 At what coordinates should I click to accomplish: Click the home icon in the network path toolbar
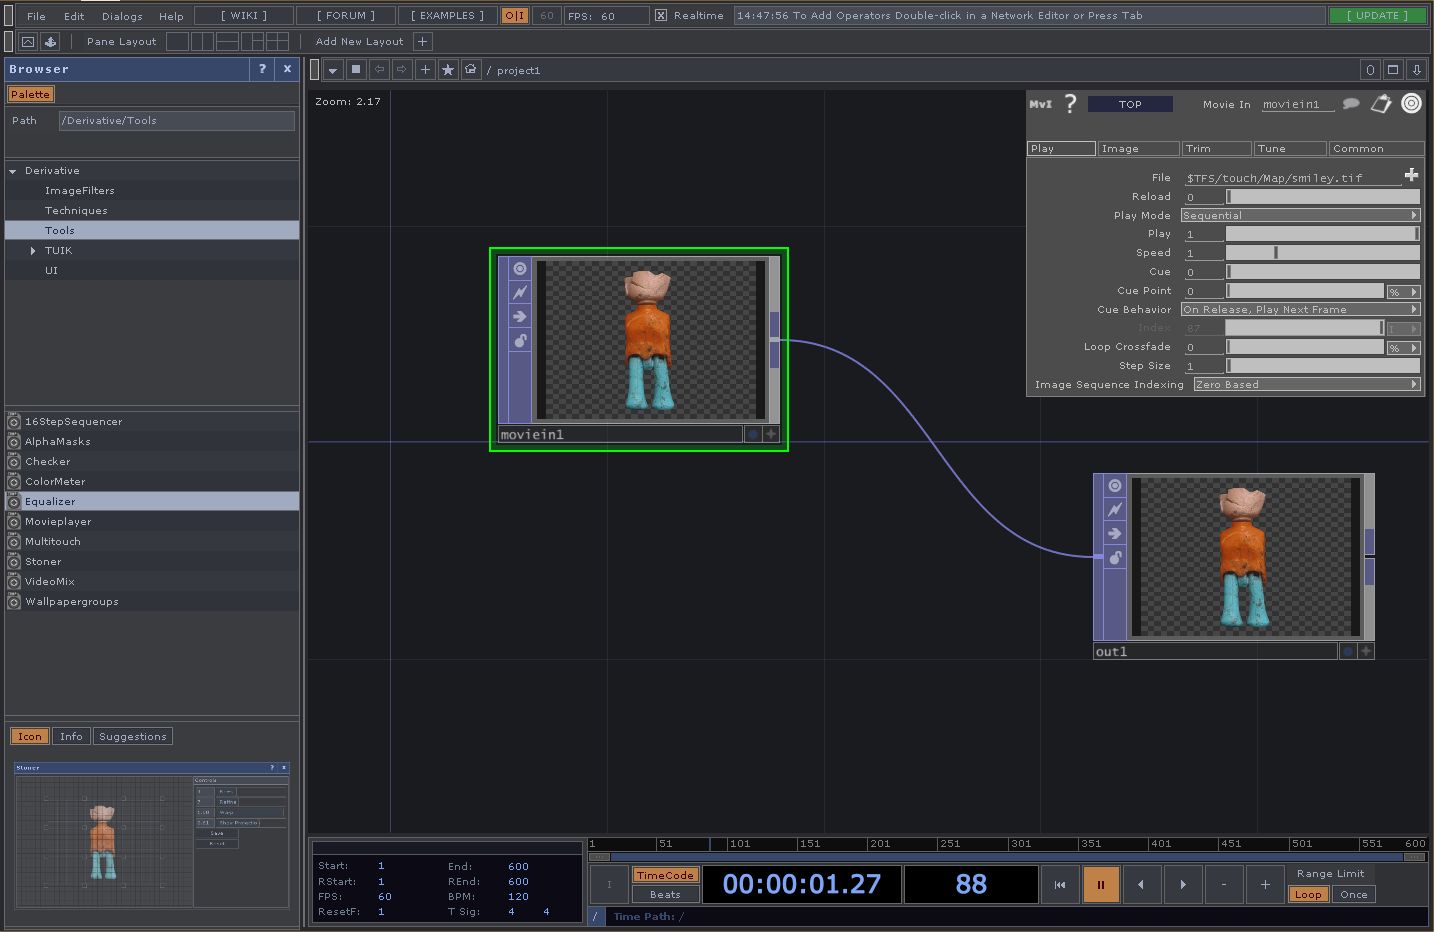click(470, 69)
